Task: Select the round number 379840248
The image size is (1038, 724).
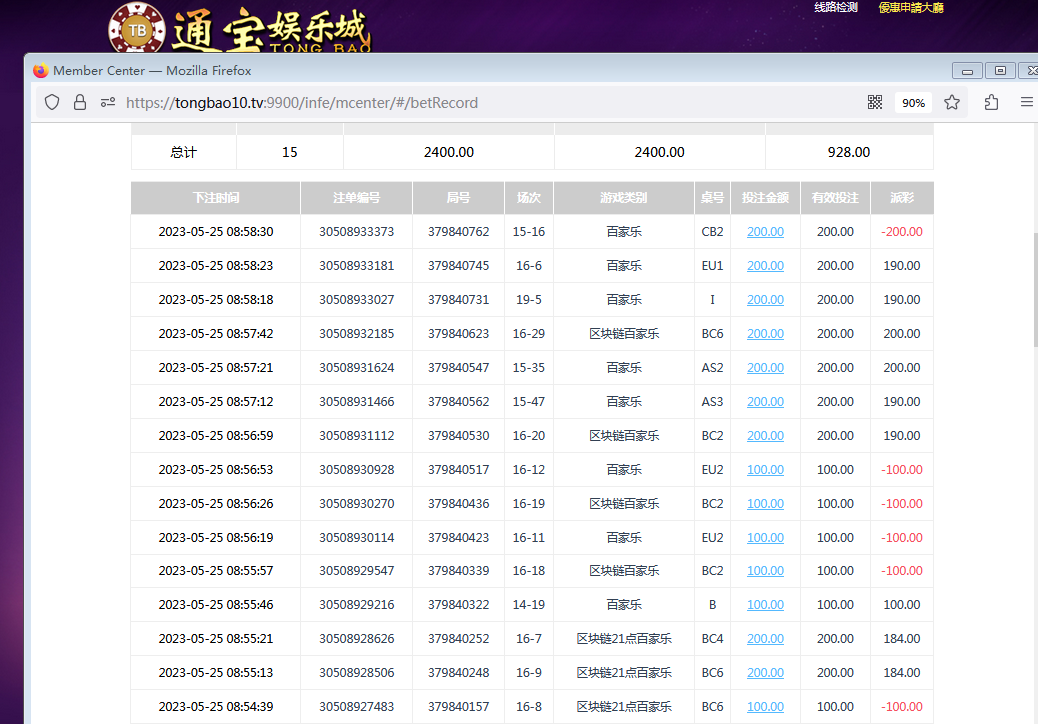Action: click(x=459, y=672)
